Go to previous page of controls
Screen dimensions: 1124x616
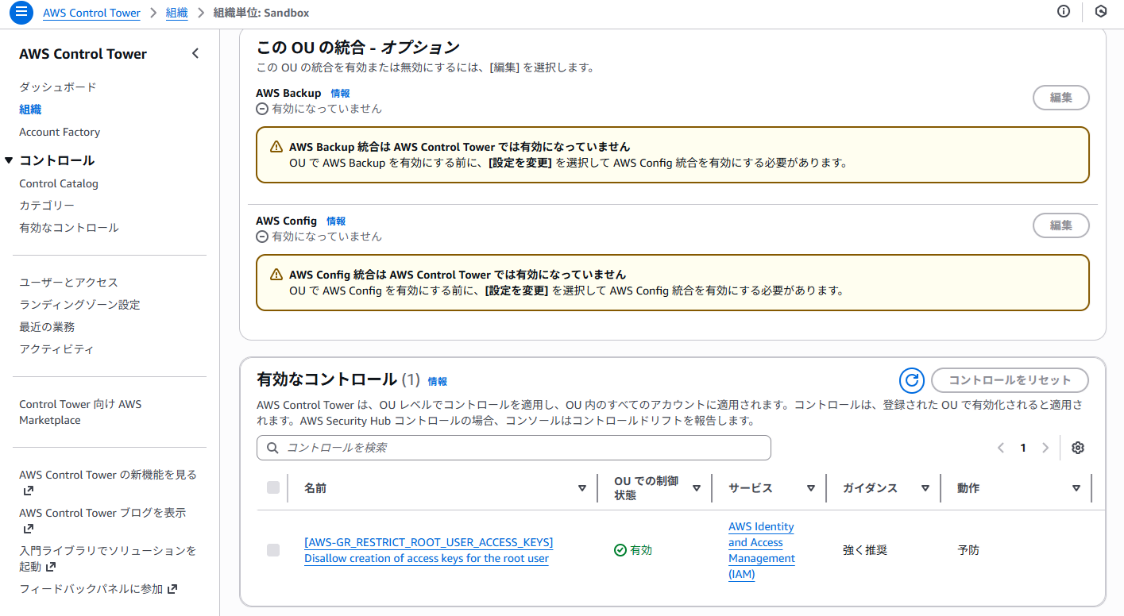point(1001,448)
